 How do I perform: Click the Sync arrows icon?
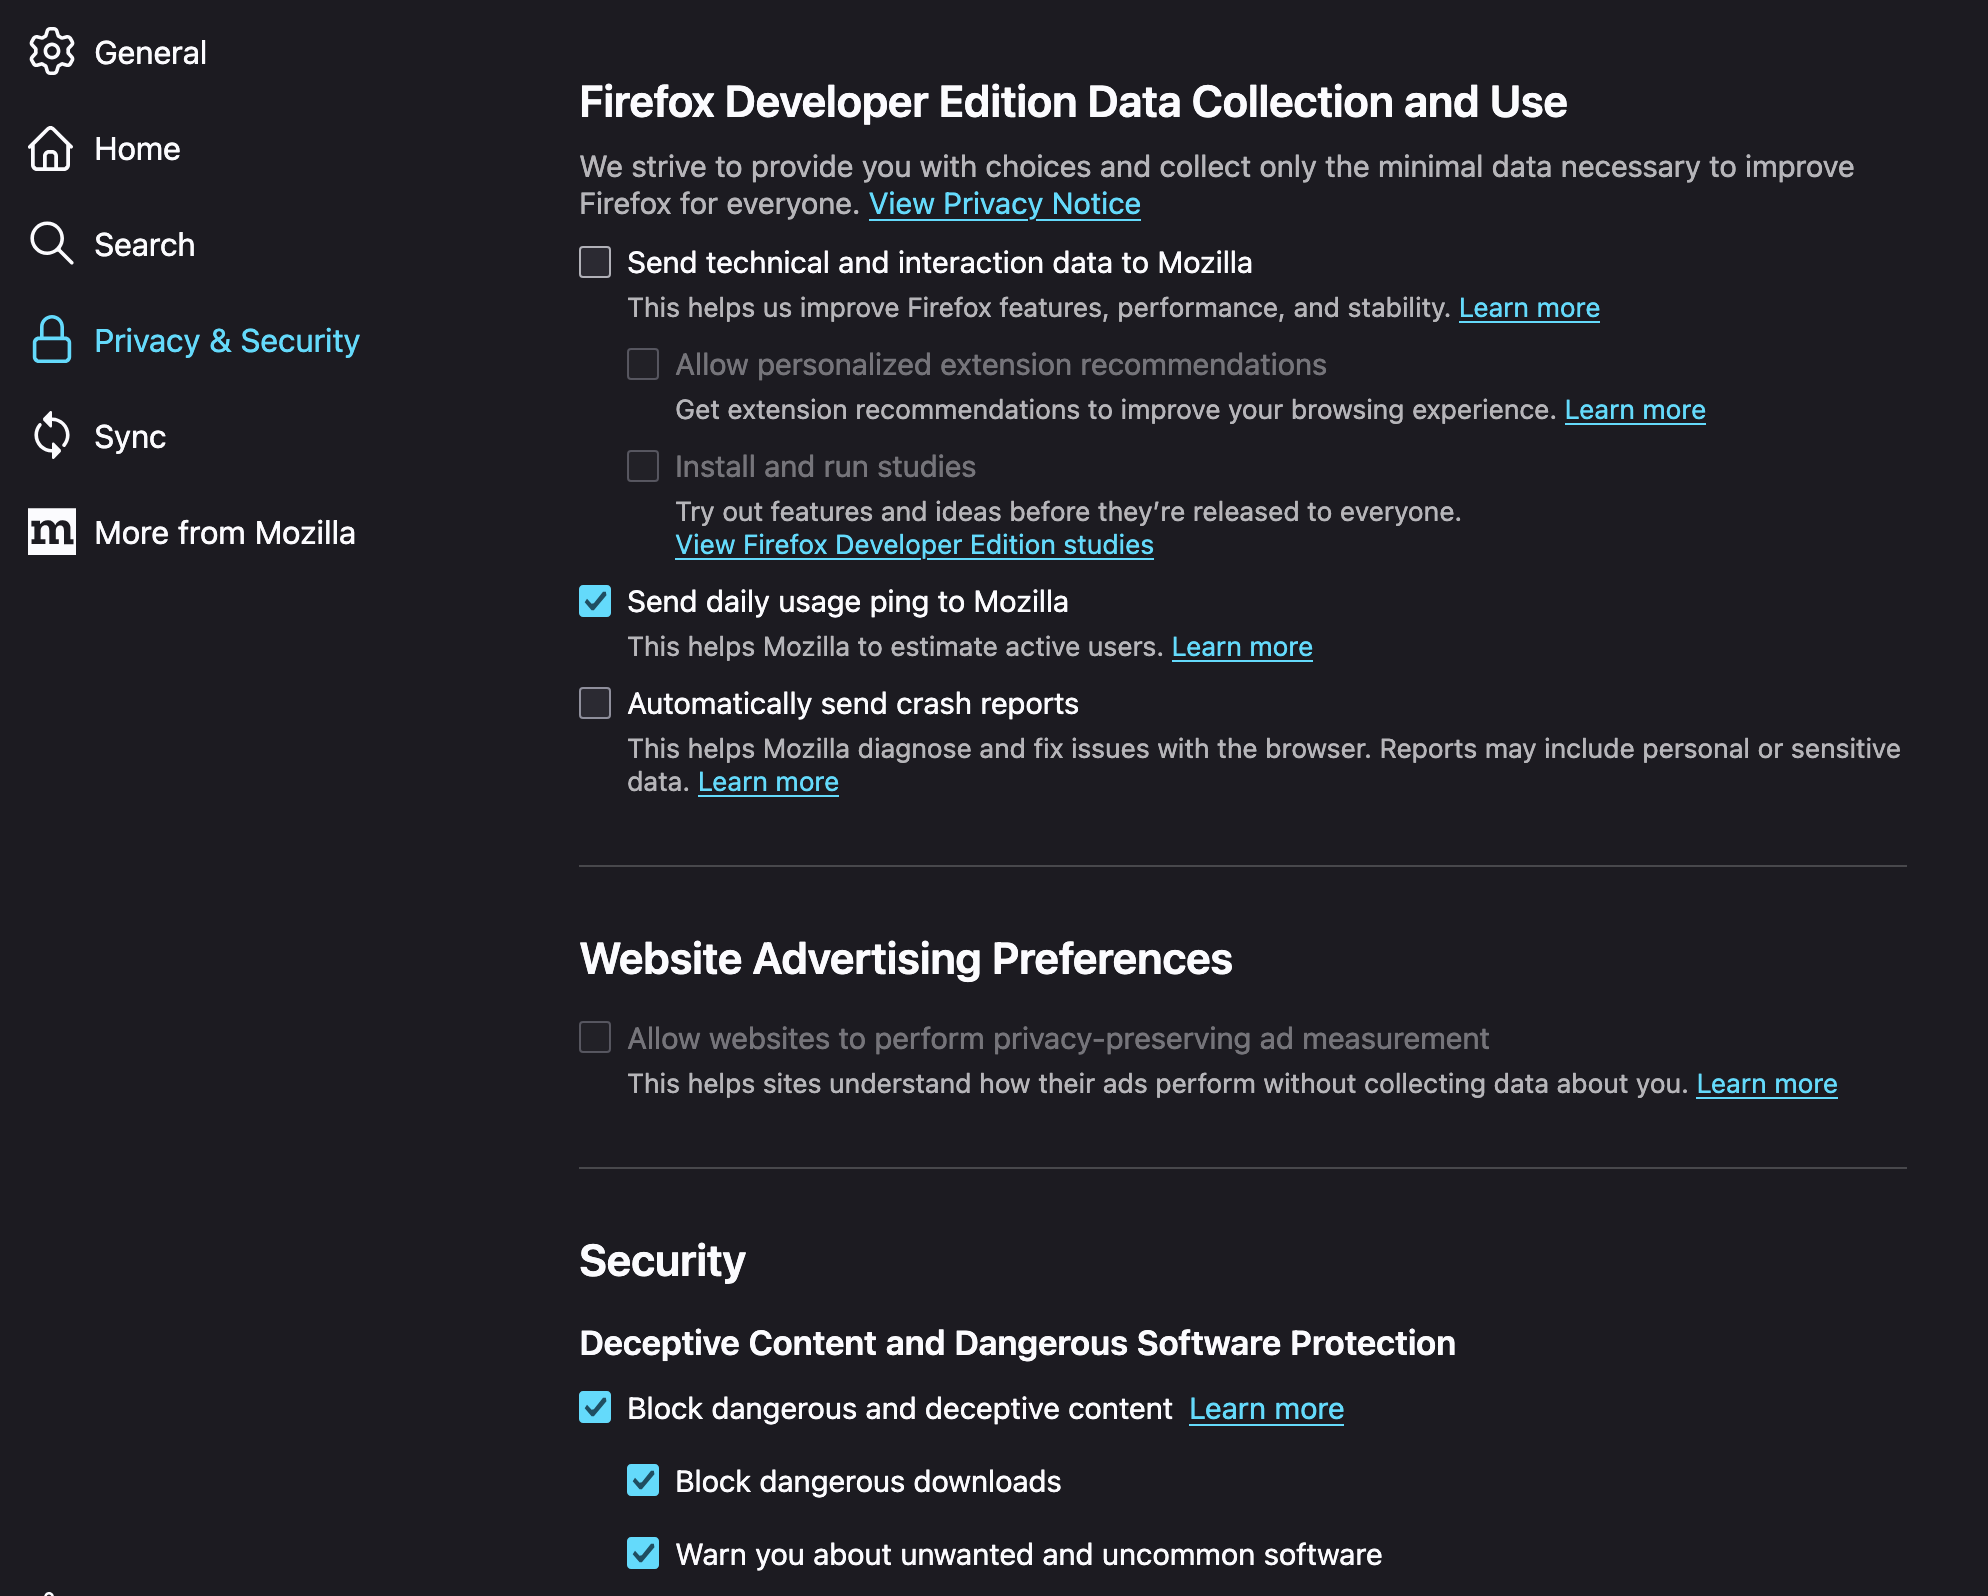click(51, 436)
